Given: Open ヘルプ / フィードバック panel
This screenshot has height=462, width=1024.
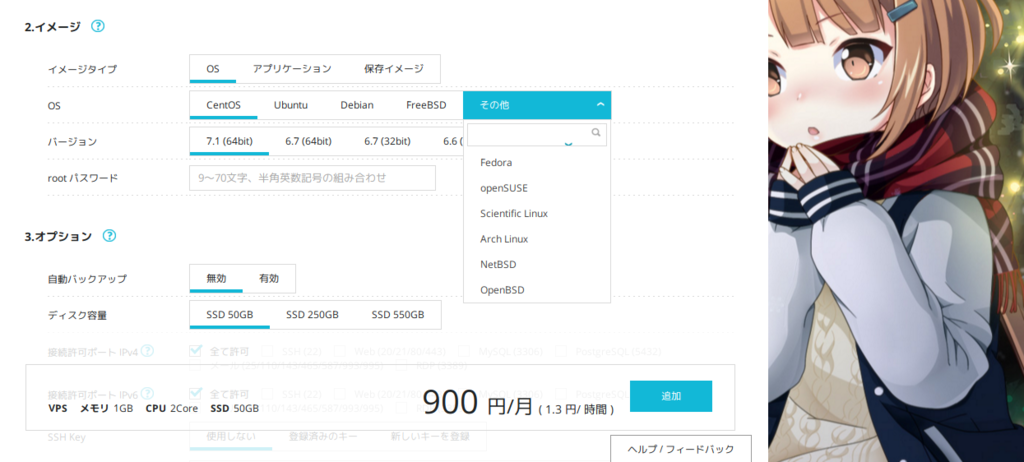Looking at the screenshot, I should click(x=680, y=449).
